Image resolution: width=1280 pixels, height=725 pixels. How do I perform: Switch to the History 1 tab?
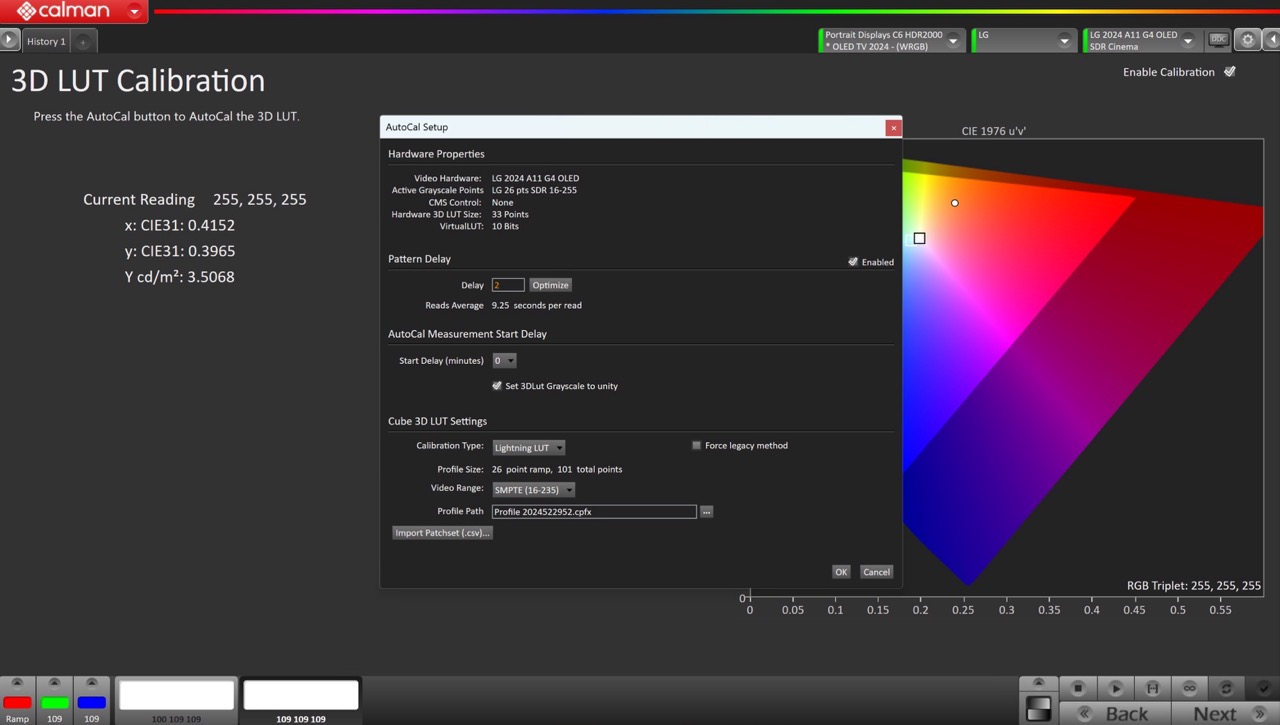tap(46, 41)
